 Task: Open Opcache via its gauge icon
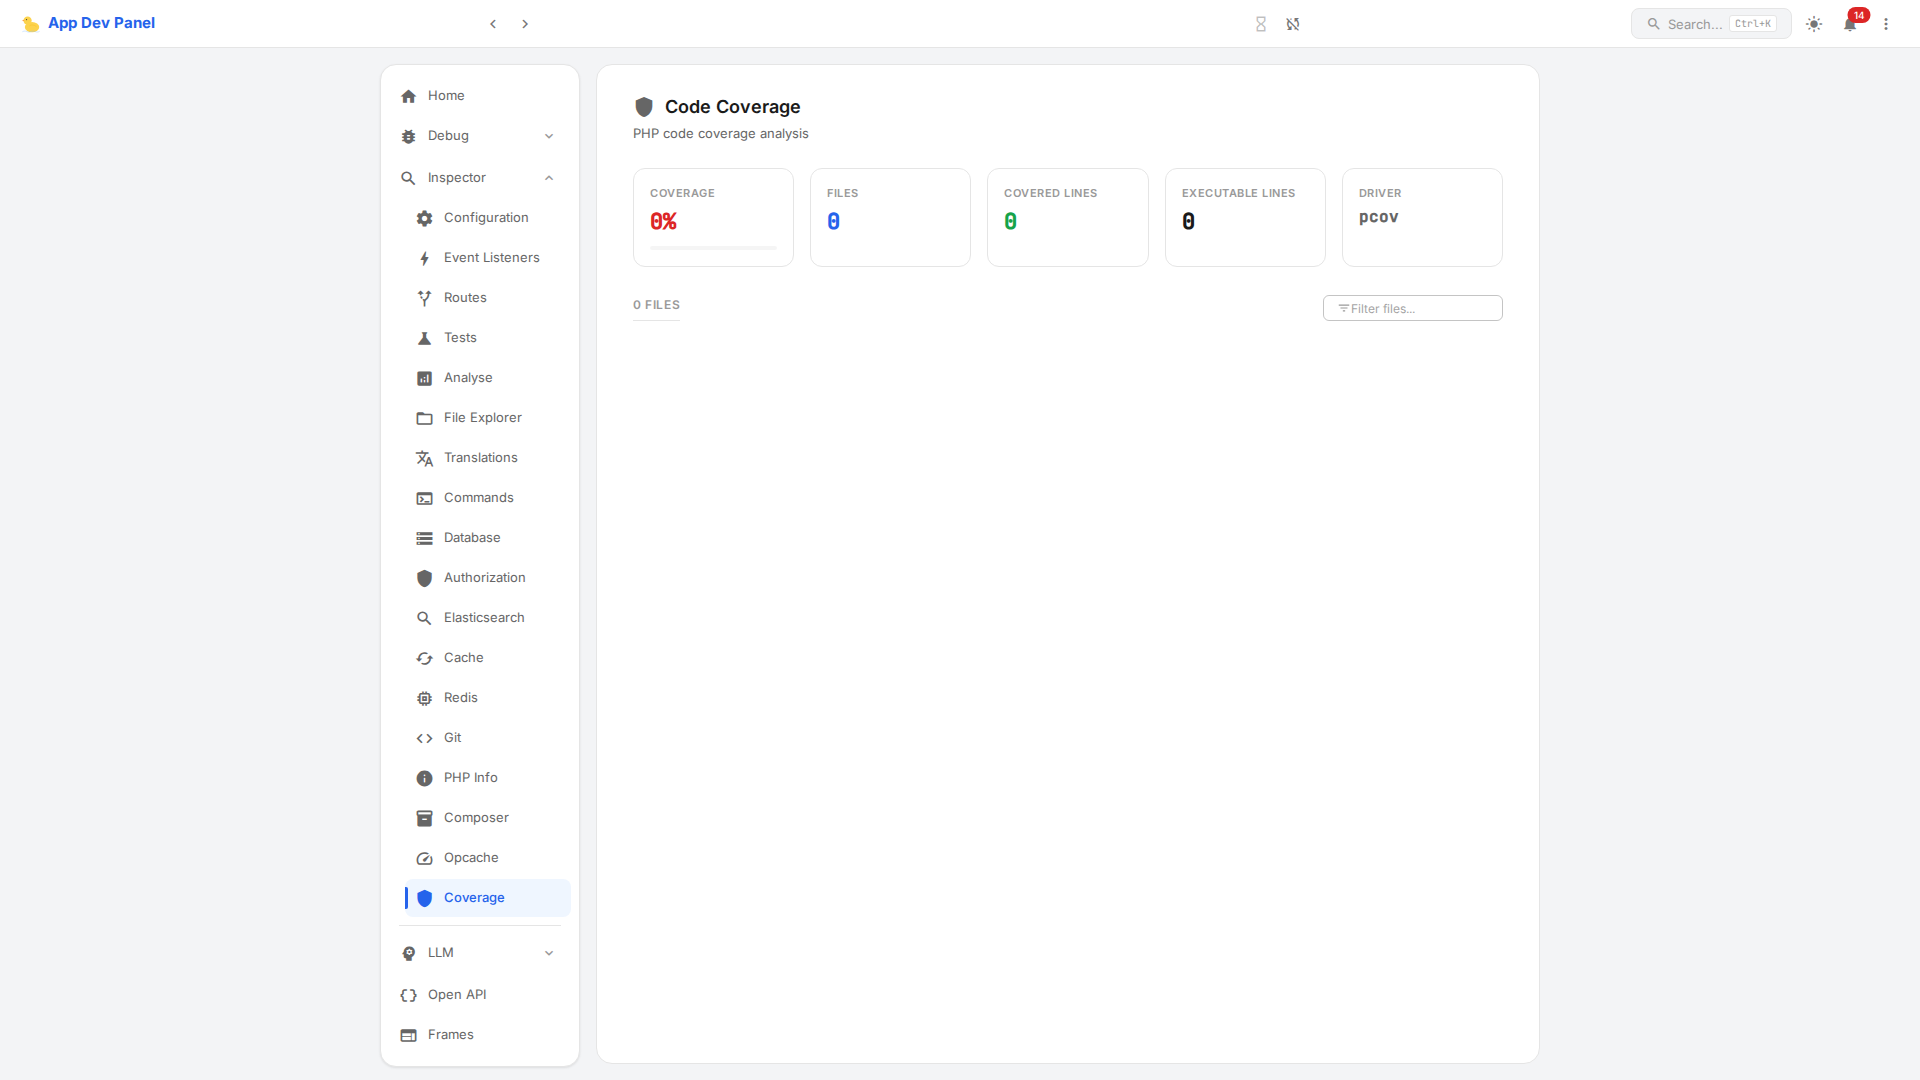click(424, 858)
